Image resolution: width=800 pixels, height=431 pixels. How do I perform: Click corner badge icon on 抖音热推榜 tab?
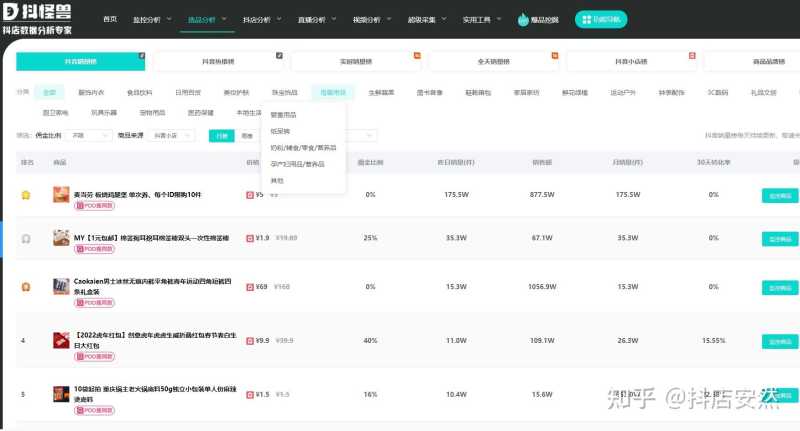pyautogui.click(x=279, y=56)
